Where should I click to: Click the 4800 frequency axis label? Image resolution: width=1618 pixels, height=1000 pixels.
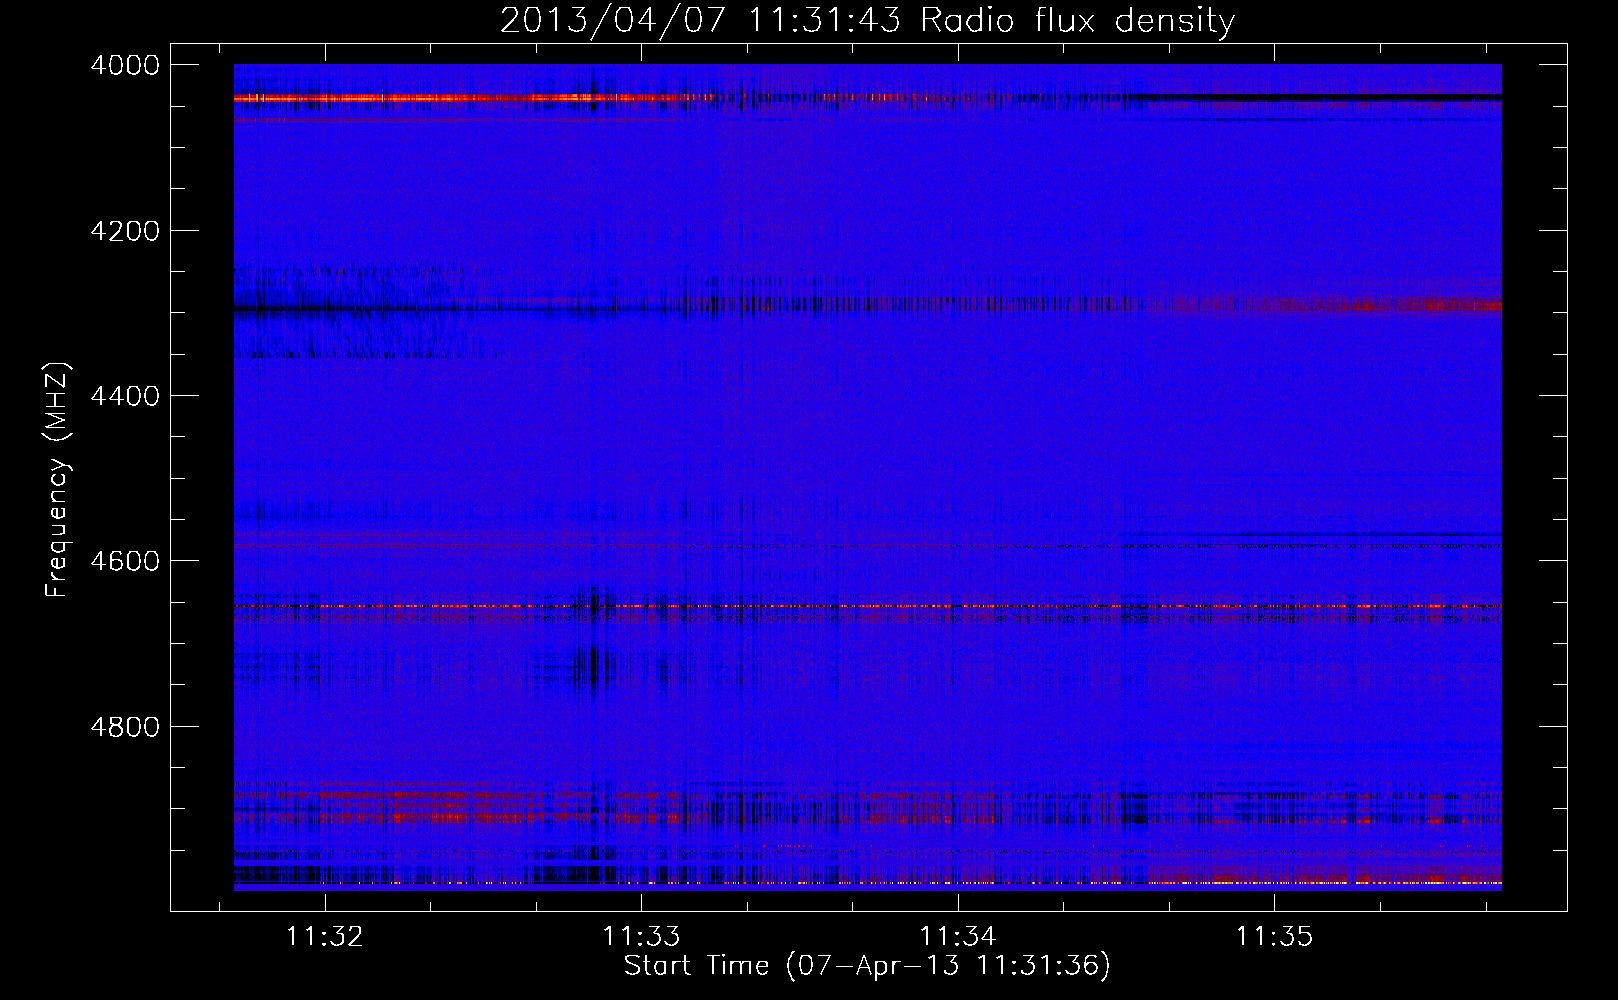pyautogui.click(x=125, y=726)
